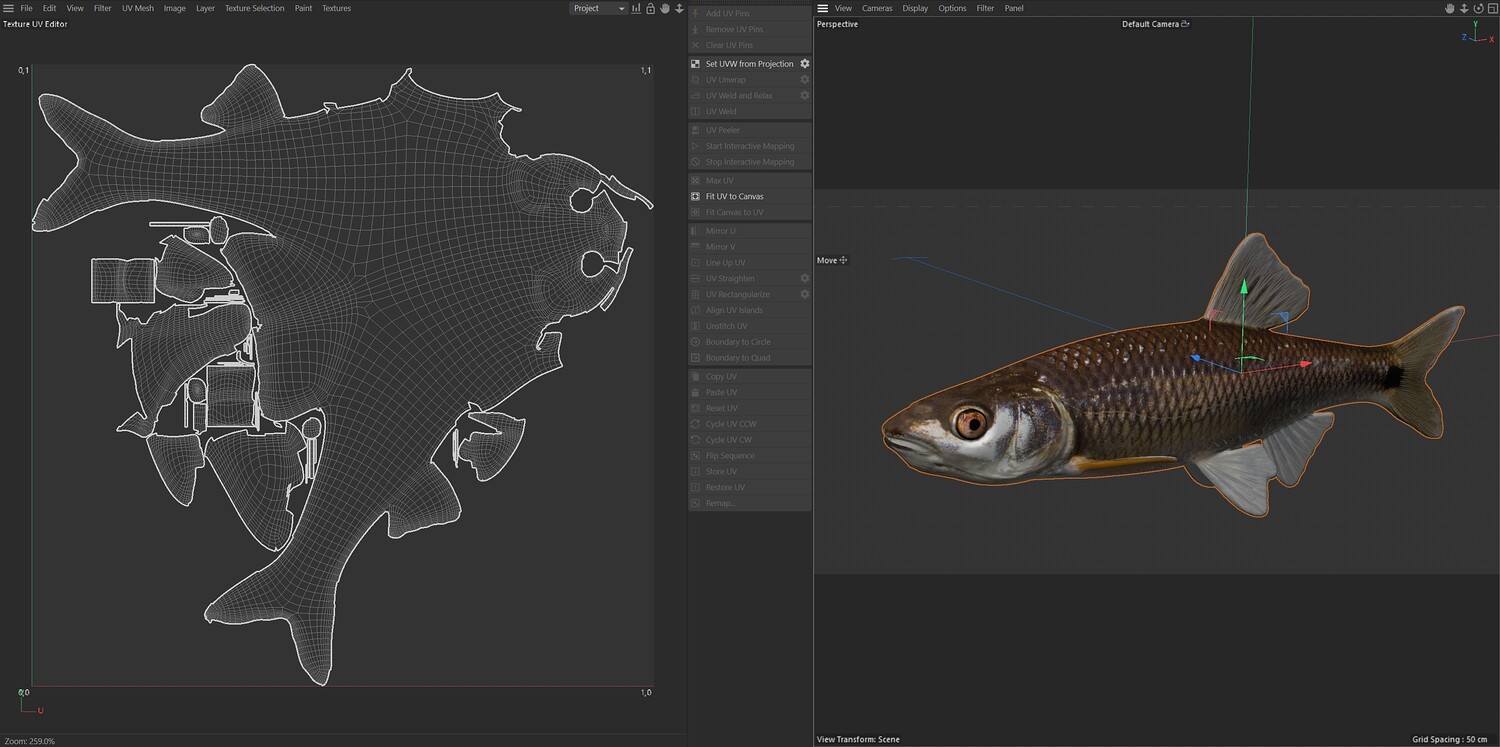The width and height of the screenshot is (1500, 747).
Task: Open the Perspective viewport hamburger menu
Action: pyautogui.click(x=823, y=8)
